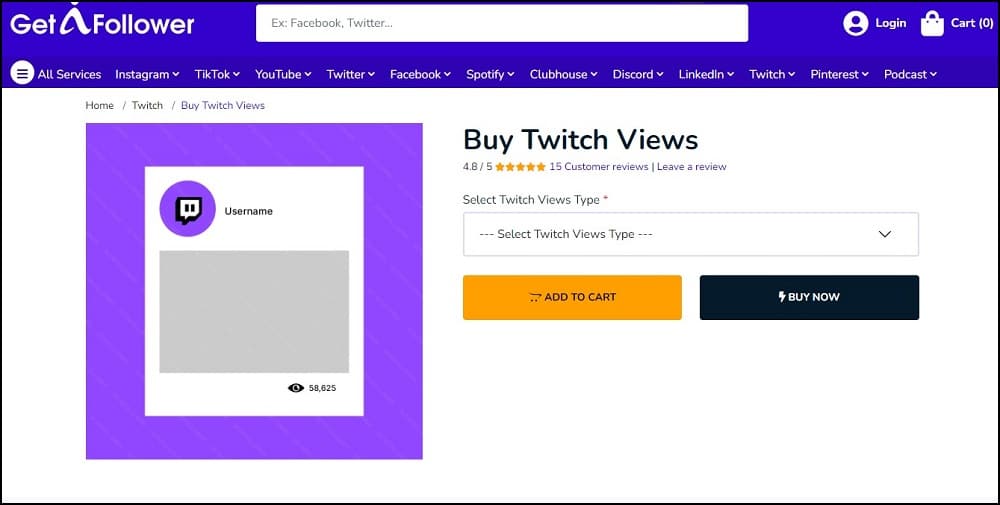This screenshot has height=505, width=1000.
Task: Click the orange ADD TO CART button
Action: (x=572, y=297)
